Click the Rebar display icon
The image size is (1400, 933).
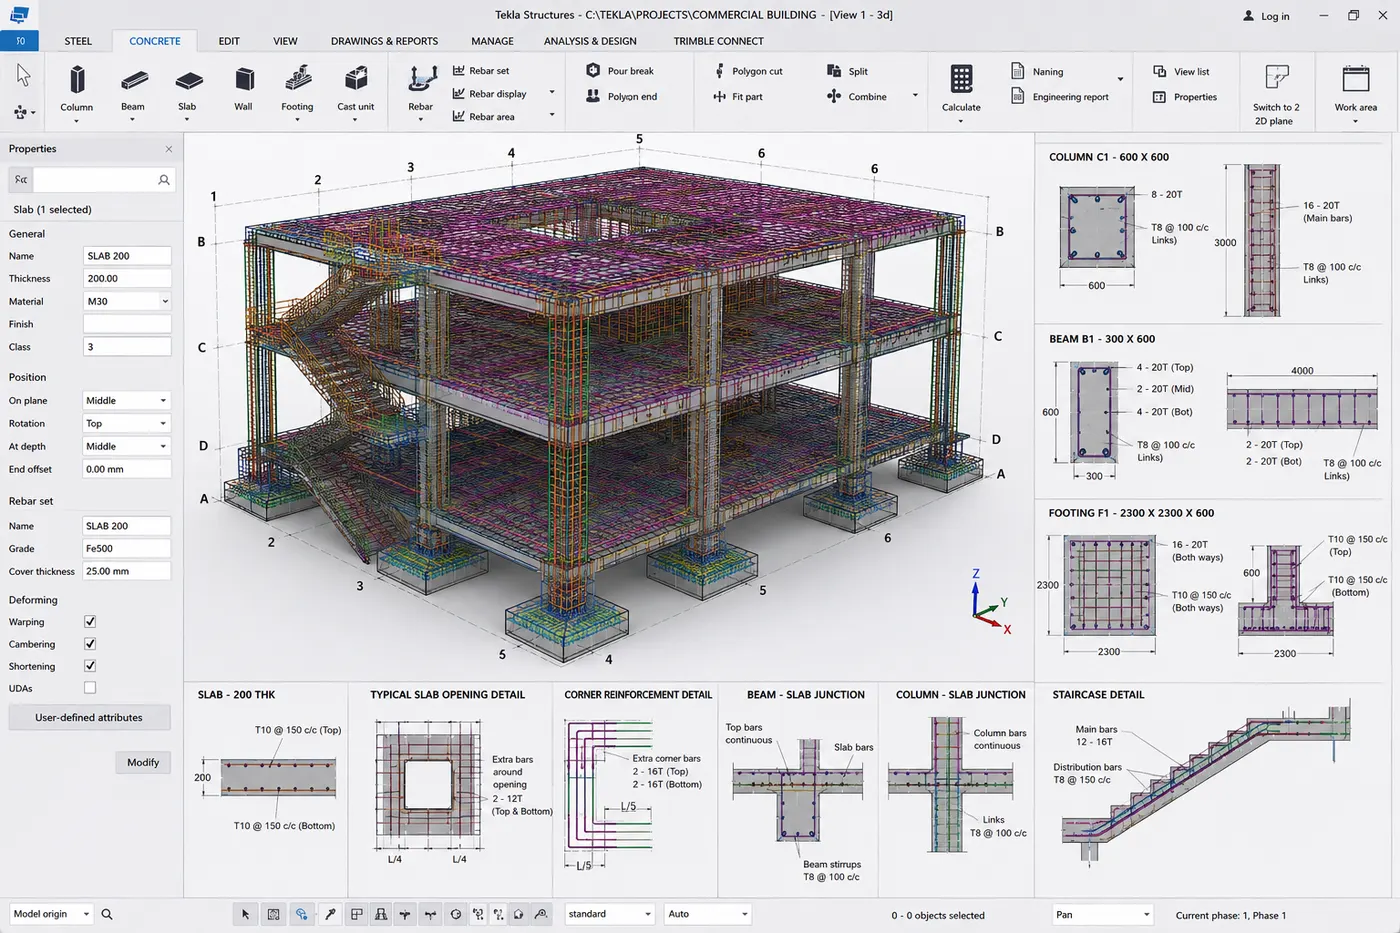tap(459, 94)
